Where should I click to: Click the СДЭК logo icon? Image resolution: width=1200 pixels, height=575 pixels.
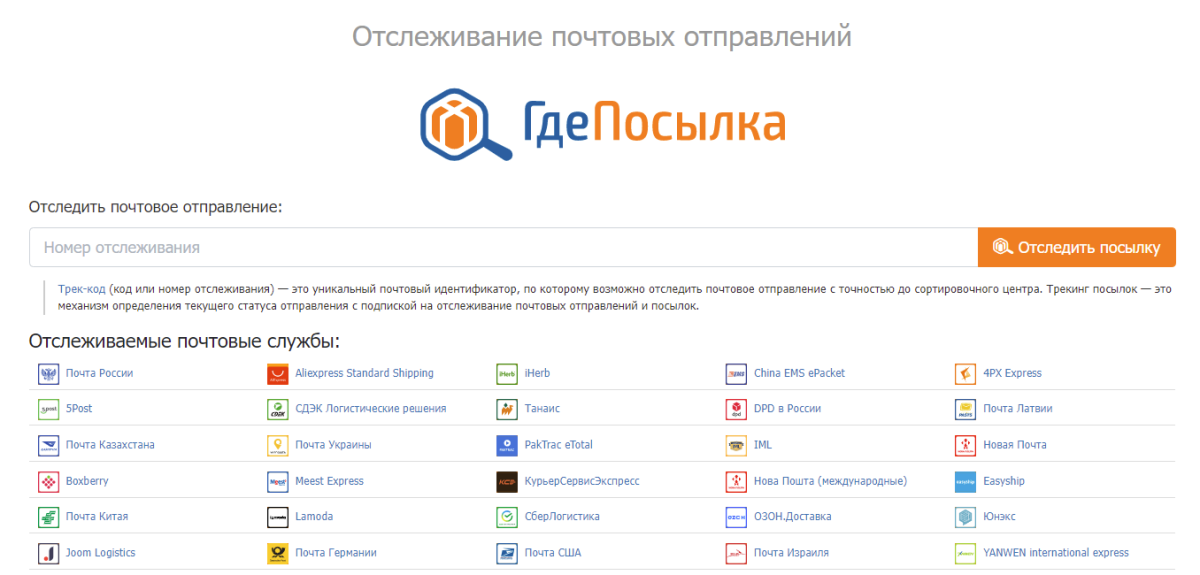278,409
